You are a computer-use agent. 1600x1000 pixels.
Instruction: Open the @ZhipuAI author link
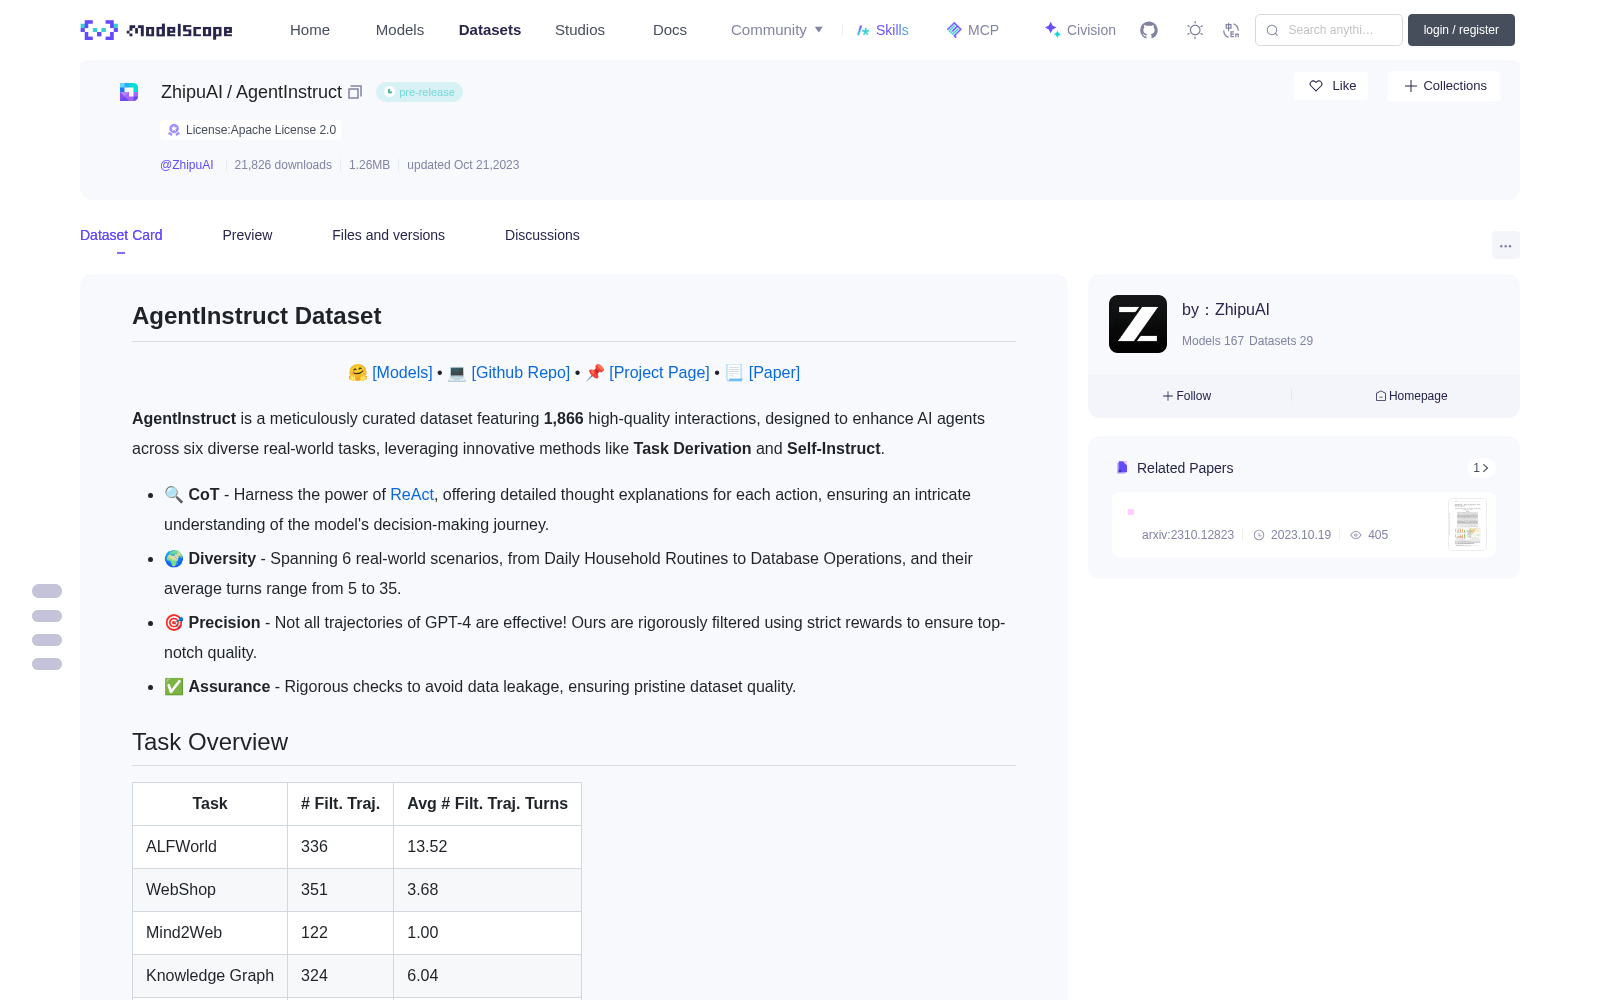tap(187, 165)
